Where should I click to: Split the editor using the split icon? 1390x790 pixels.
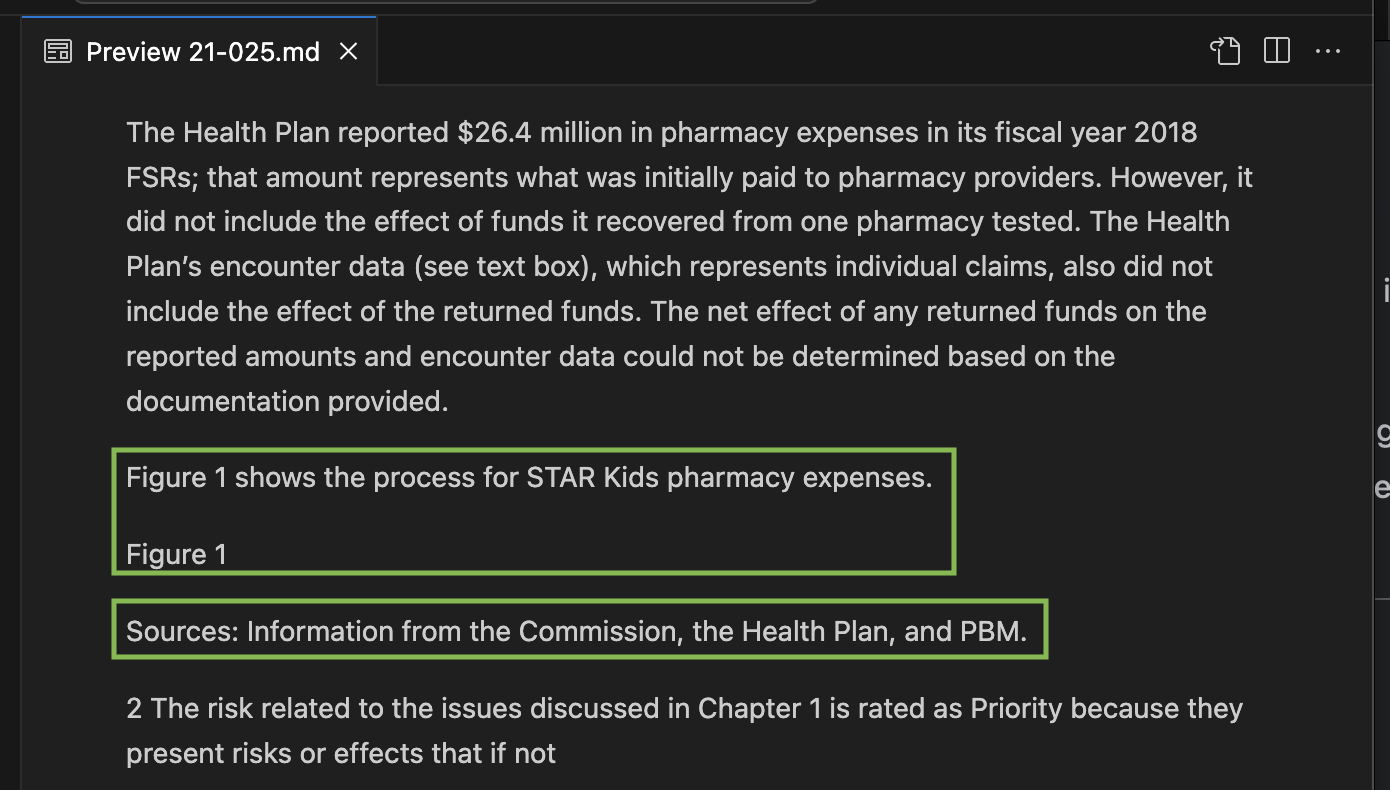1277,51
